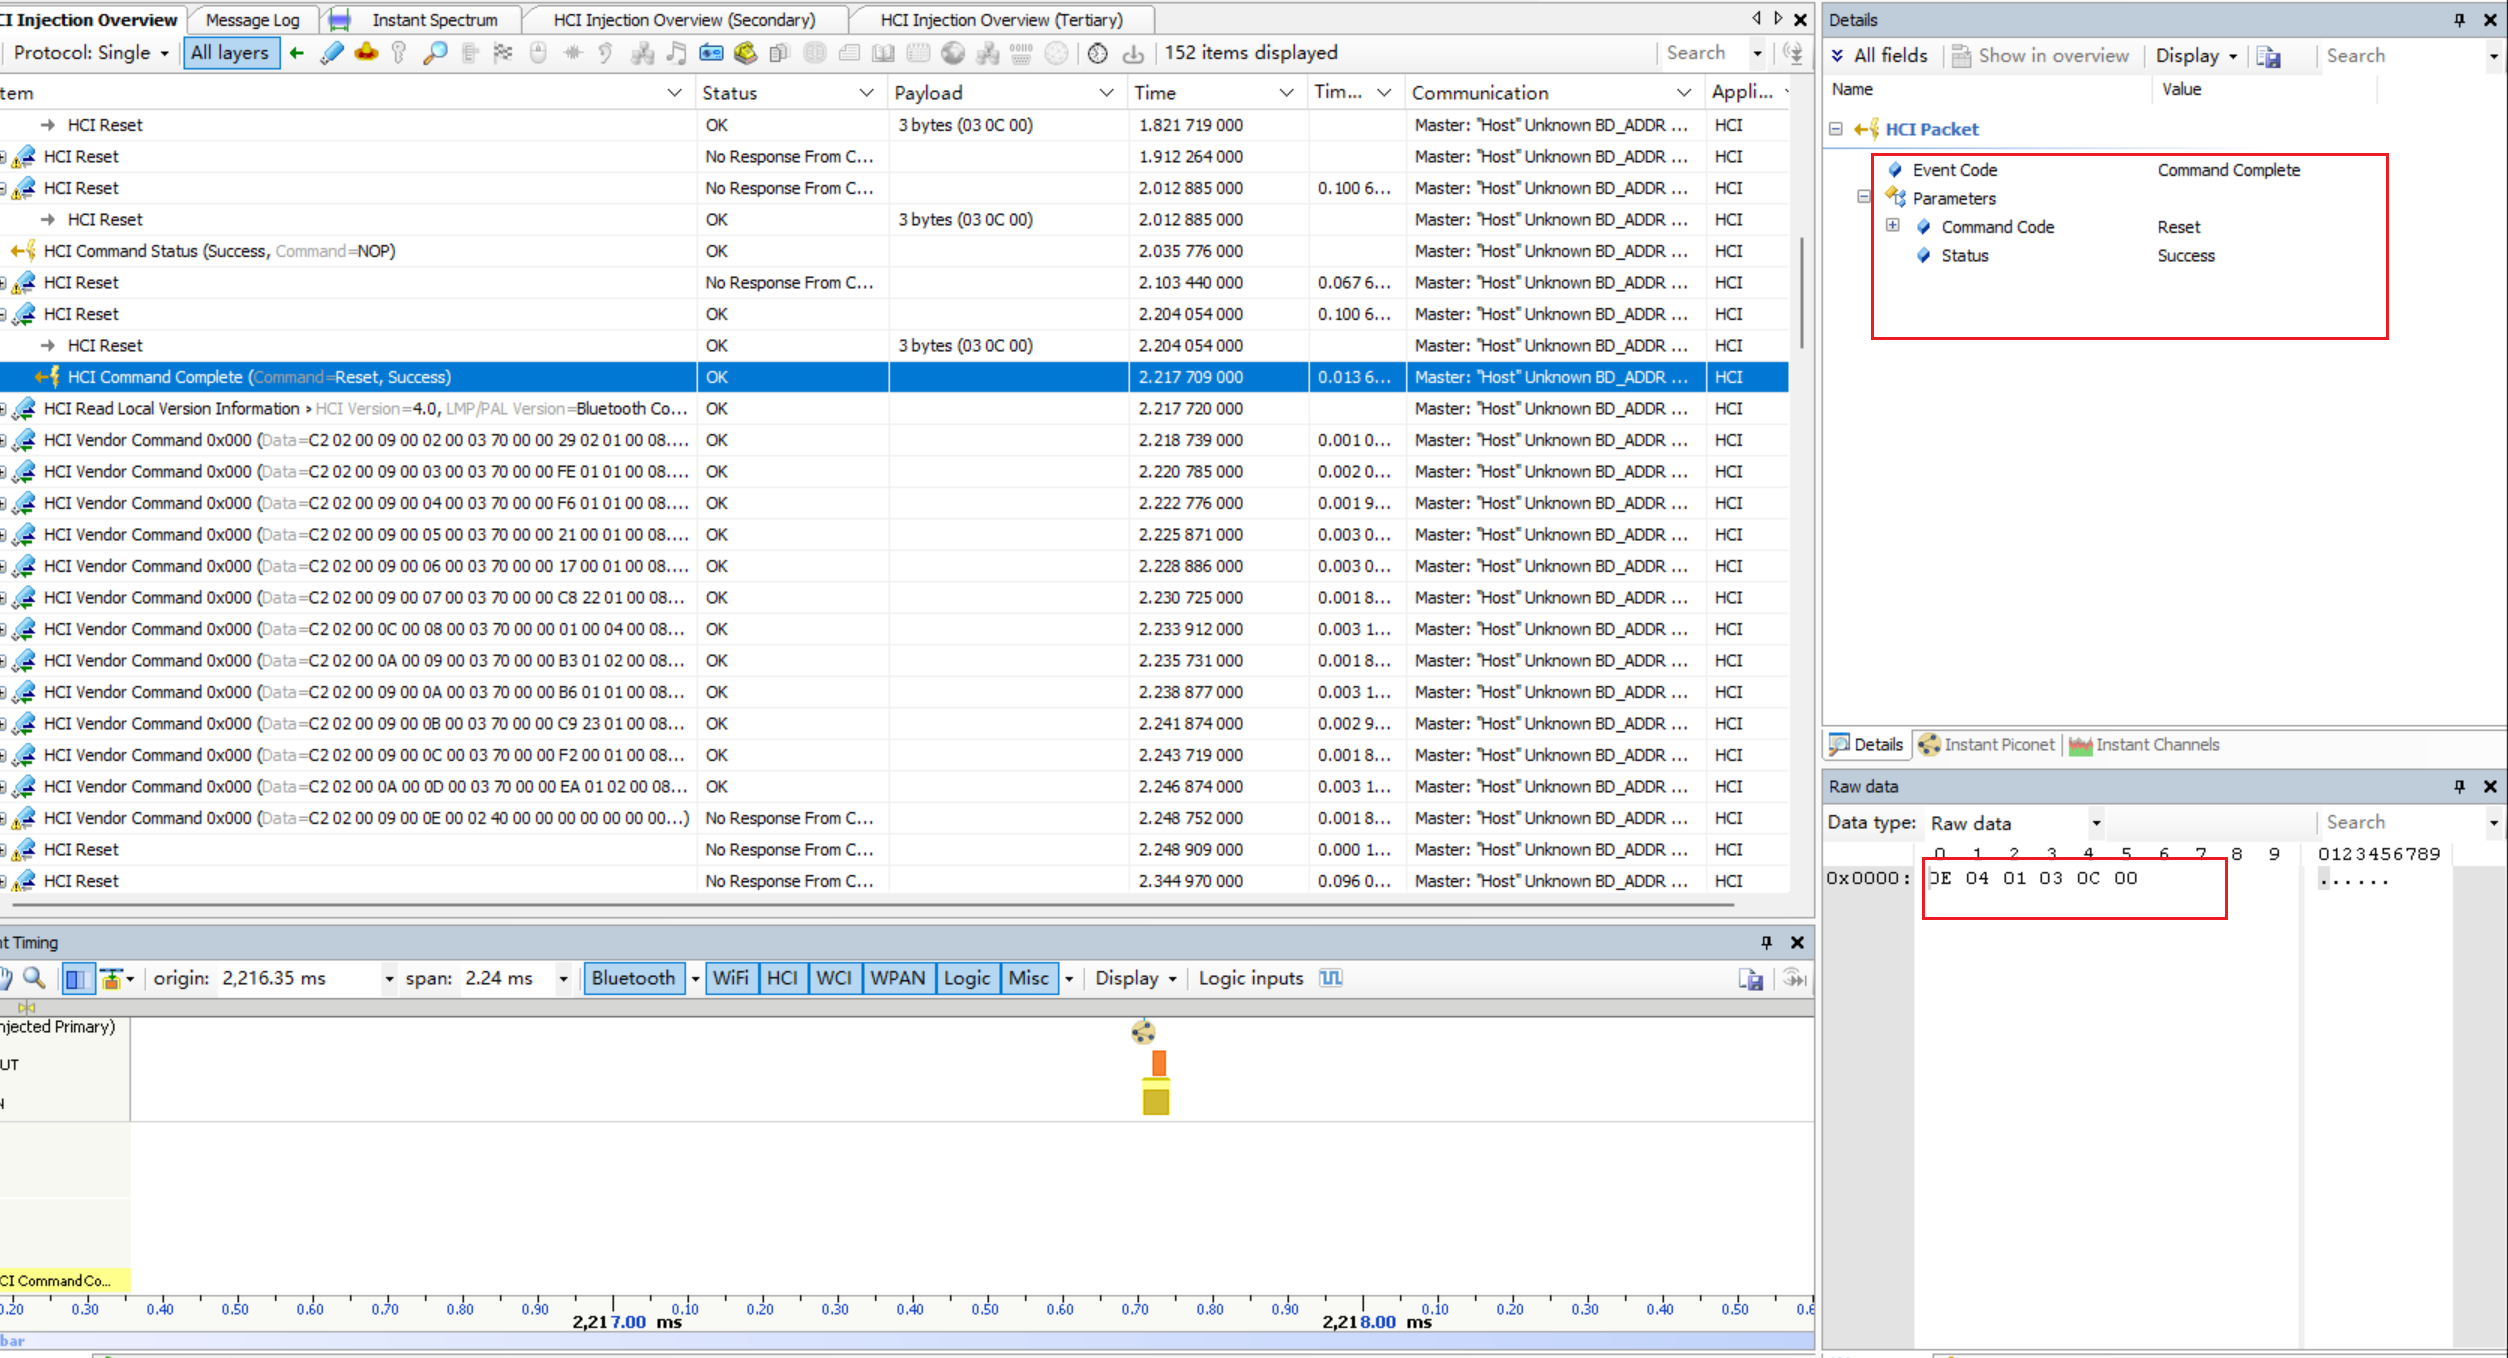Toggle the All layers filter button
This screenshot has height=1358, width=2508.
click(230, 53)
